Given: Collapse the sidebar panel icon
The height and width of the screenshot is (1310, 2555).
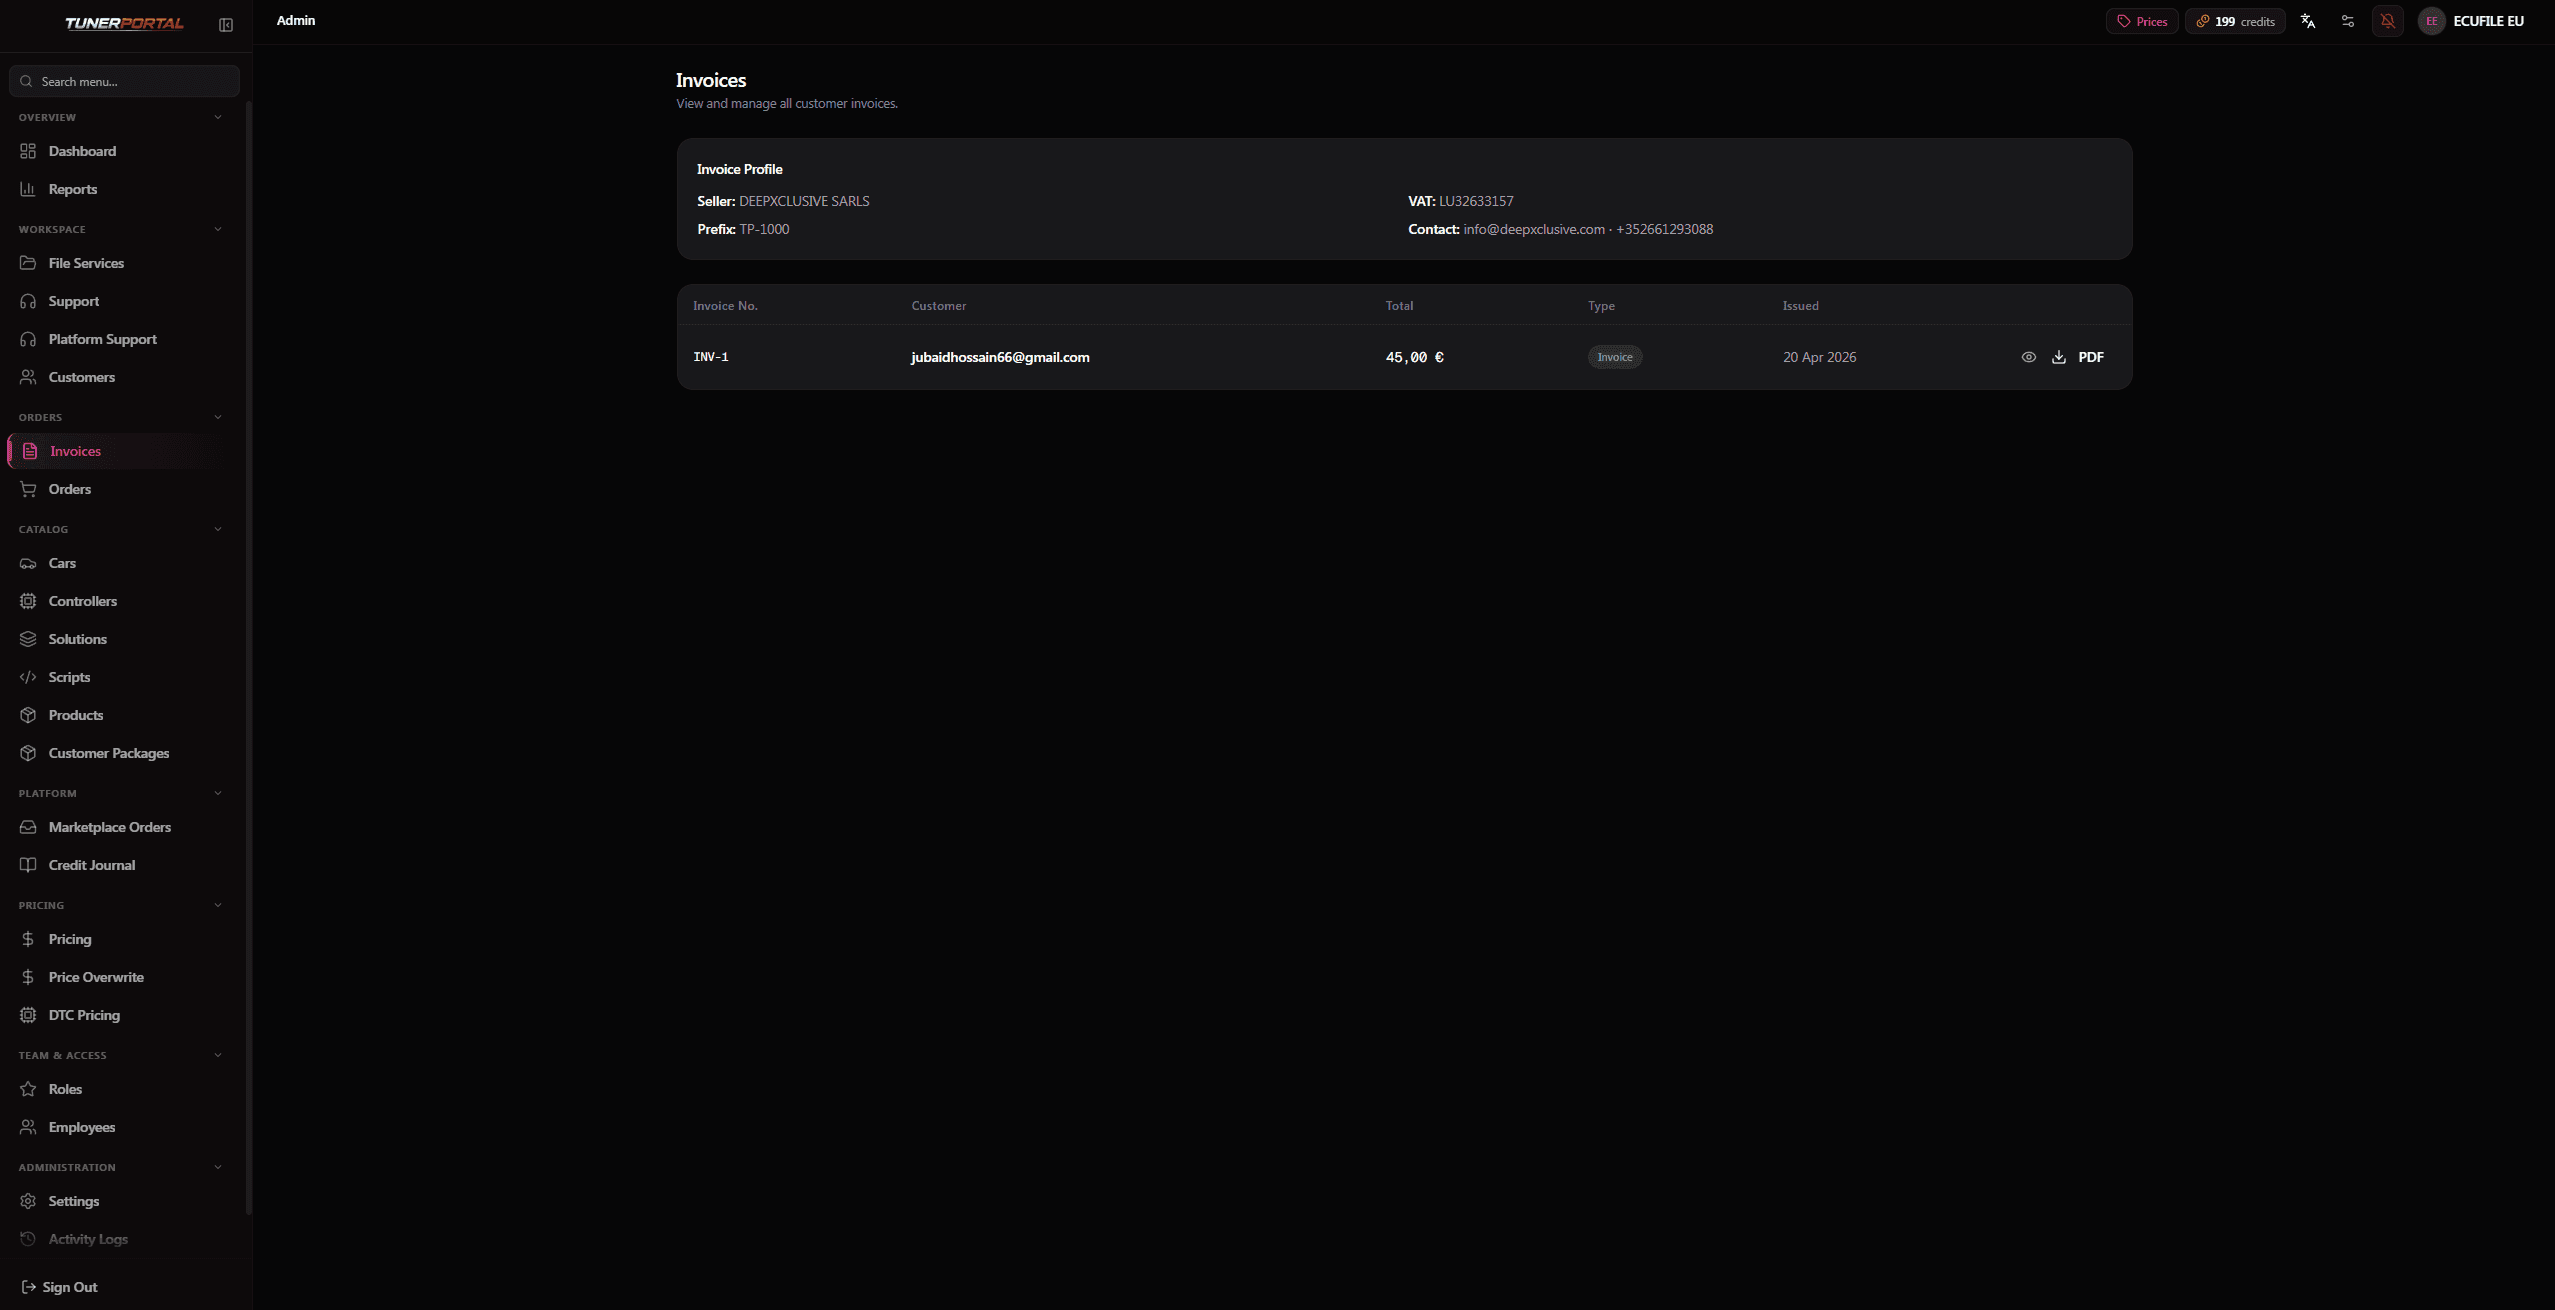Looking at the screenshot, I should (226, 24).
